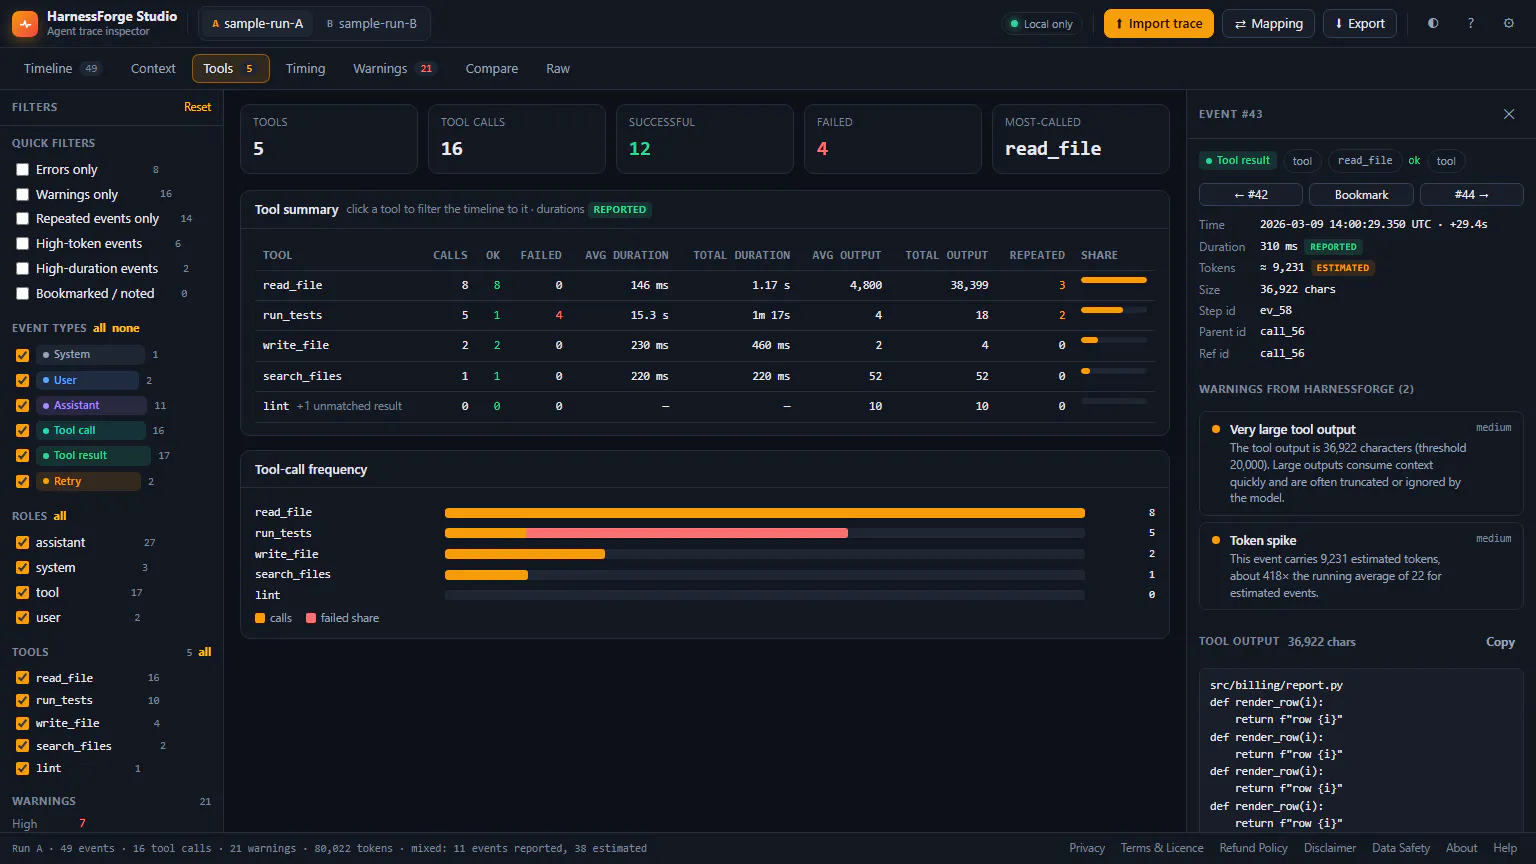Check High-token events filter
The image size is (1536, 864).
(x=22, y=244)
